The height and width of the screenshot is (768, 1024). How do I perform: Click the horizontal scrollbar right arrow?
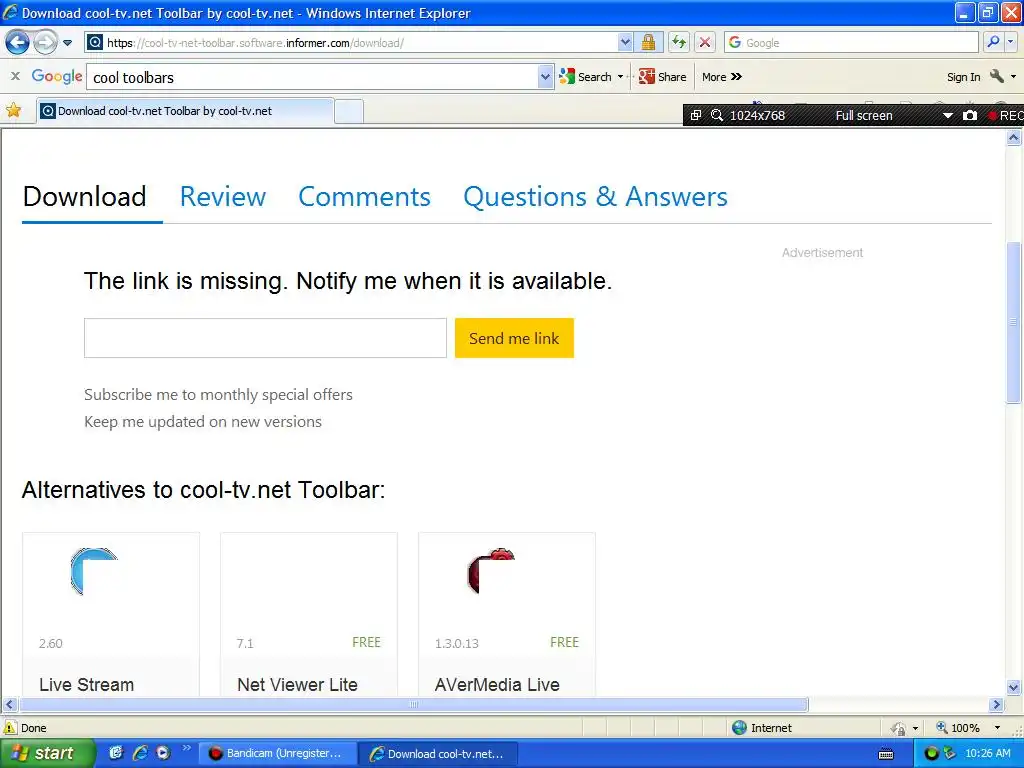tap(996, 705)
